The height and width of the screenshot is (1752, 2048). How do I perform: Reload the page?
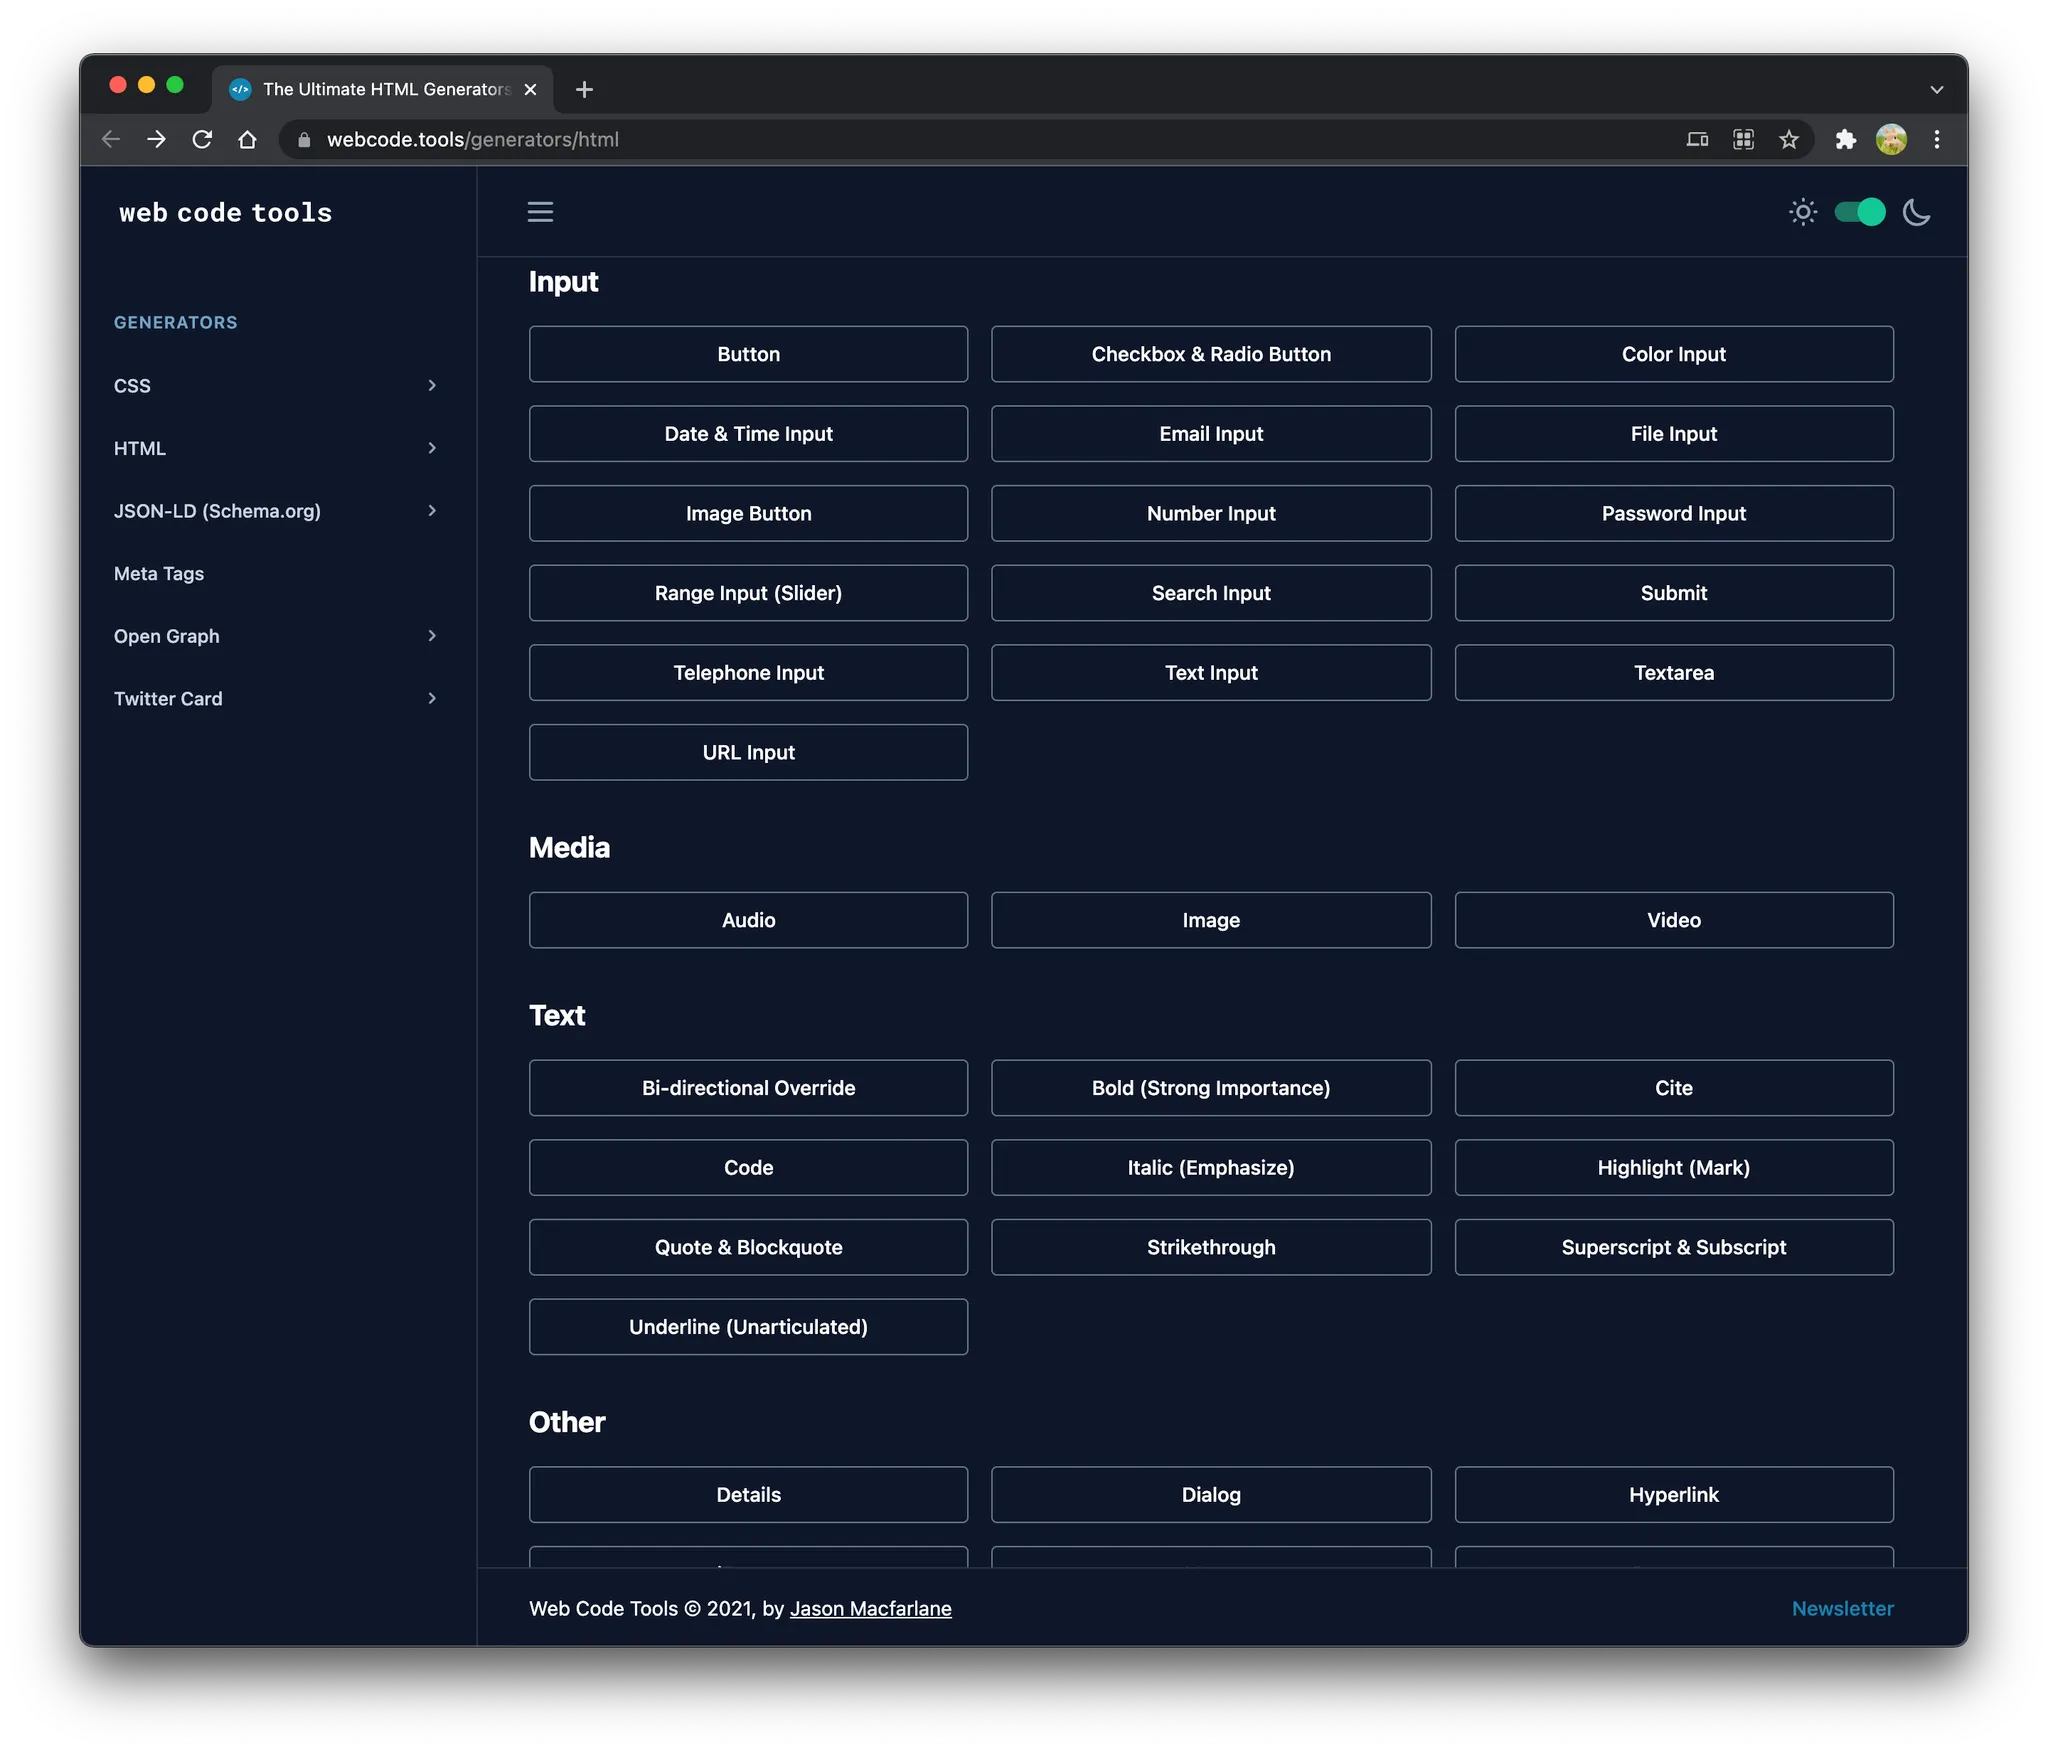pyautogui.click(x=202, y=140)
